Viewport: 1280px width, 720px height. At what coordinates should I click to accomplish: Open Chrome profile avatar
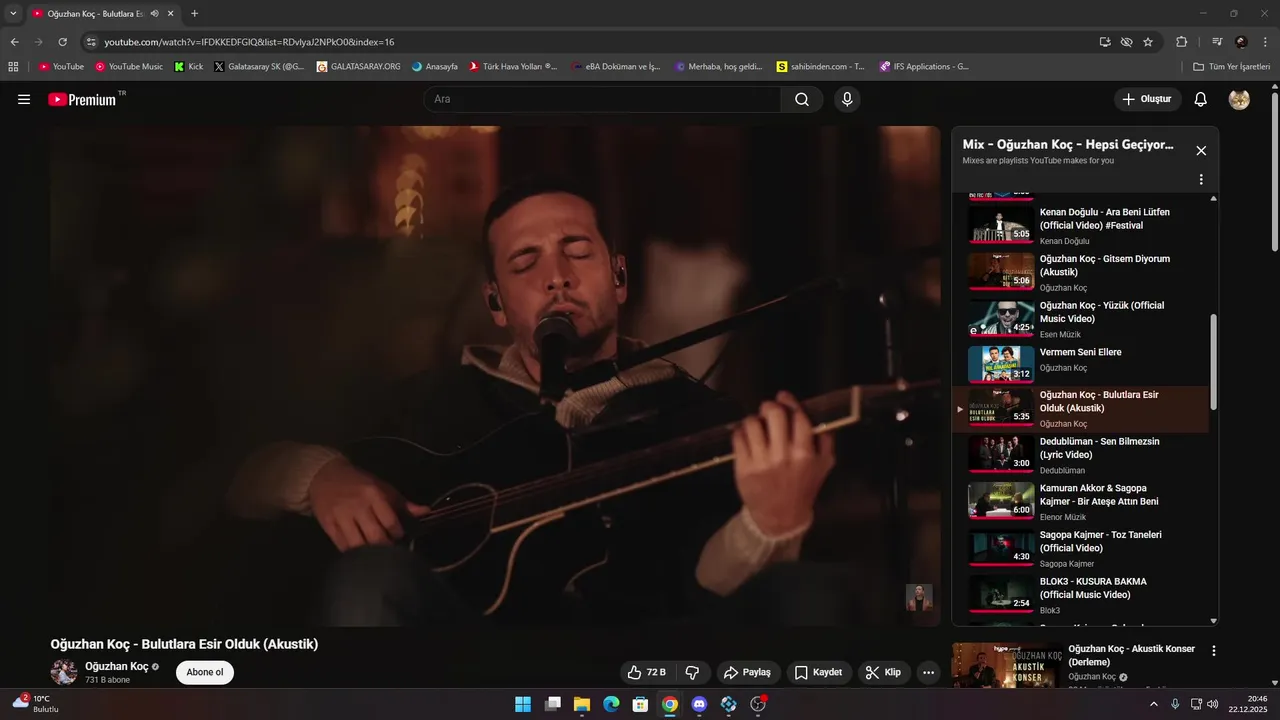(x=1241, y=42)
